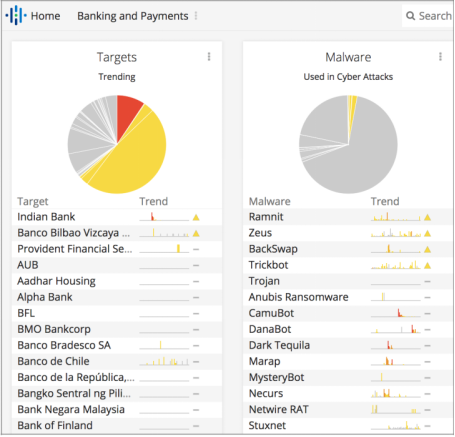The image size is (455, 437).
Task: Open Banco de la República target
Action: 117,377
